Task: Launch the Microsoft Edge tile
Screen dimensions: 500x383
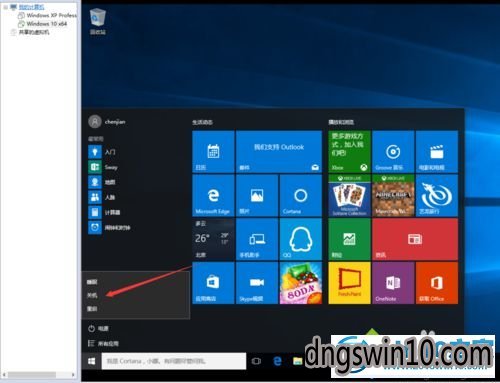Action: tap(213, 196)
